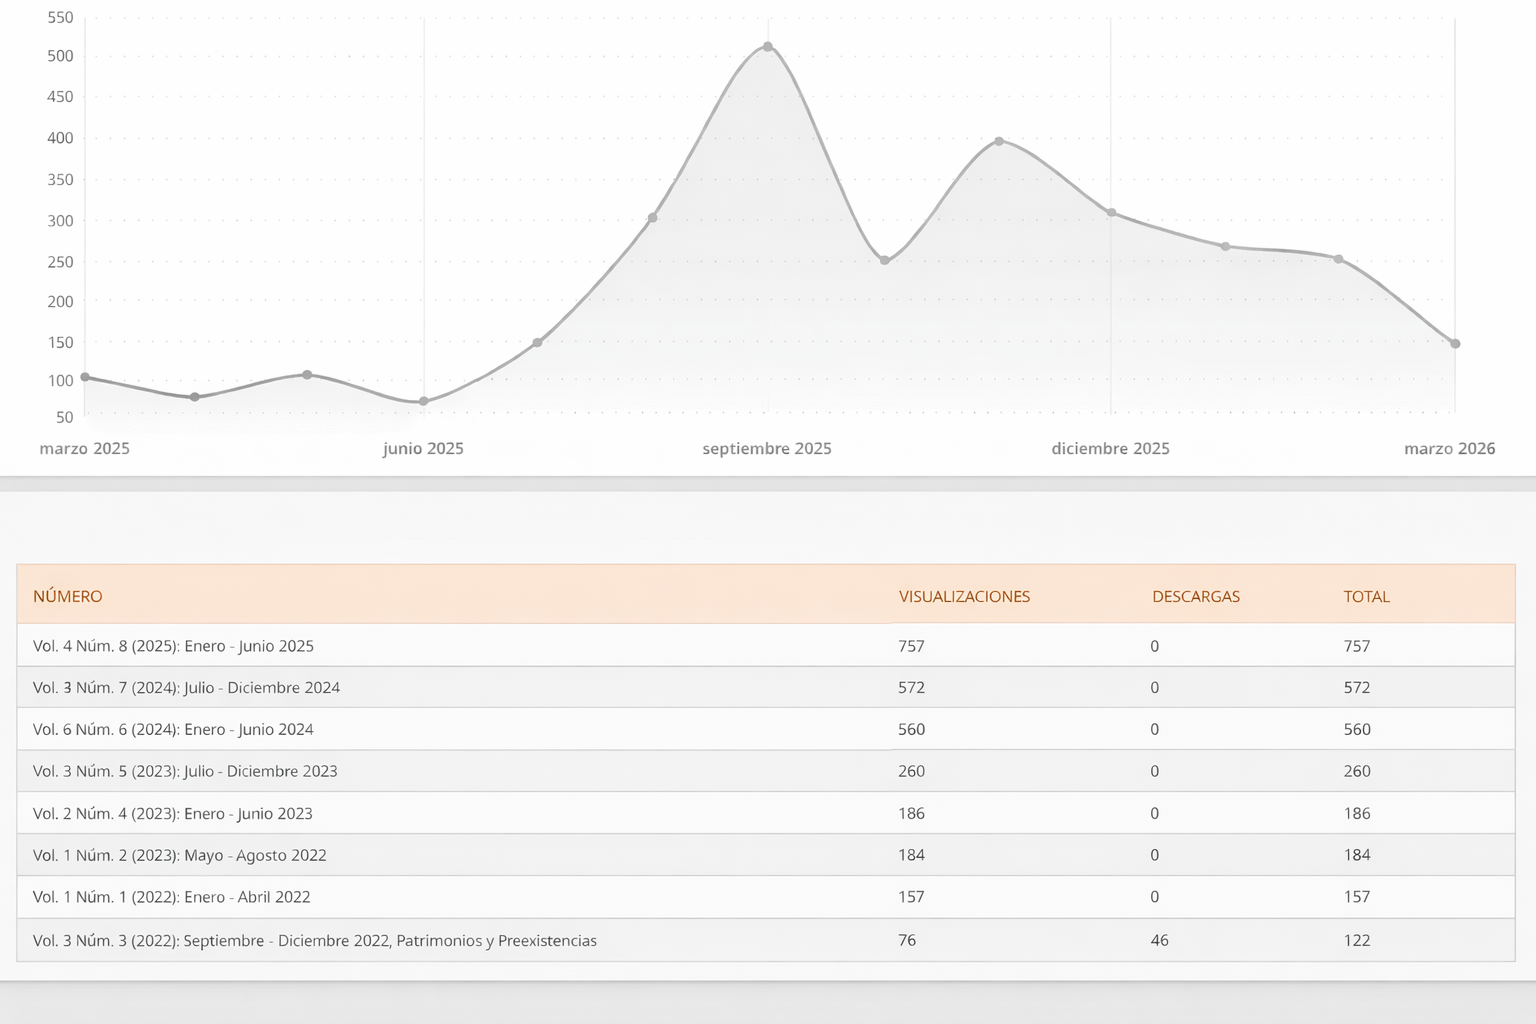Click the final data point at marzo 2026
1536x1024 pixels.
(x=1455, y=344)
